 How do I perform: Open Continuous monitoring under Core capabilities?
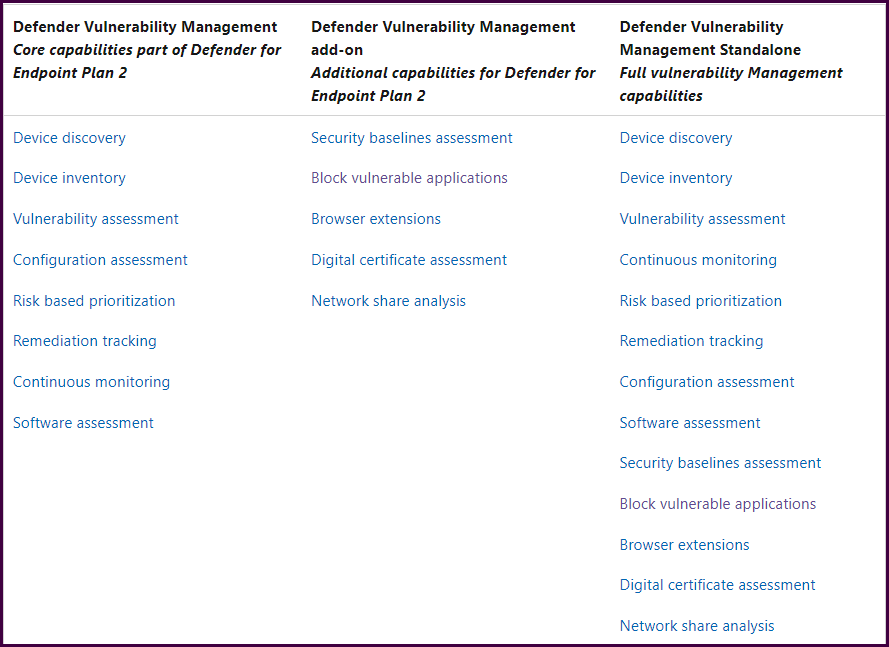point(91,381)
